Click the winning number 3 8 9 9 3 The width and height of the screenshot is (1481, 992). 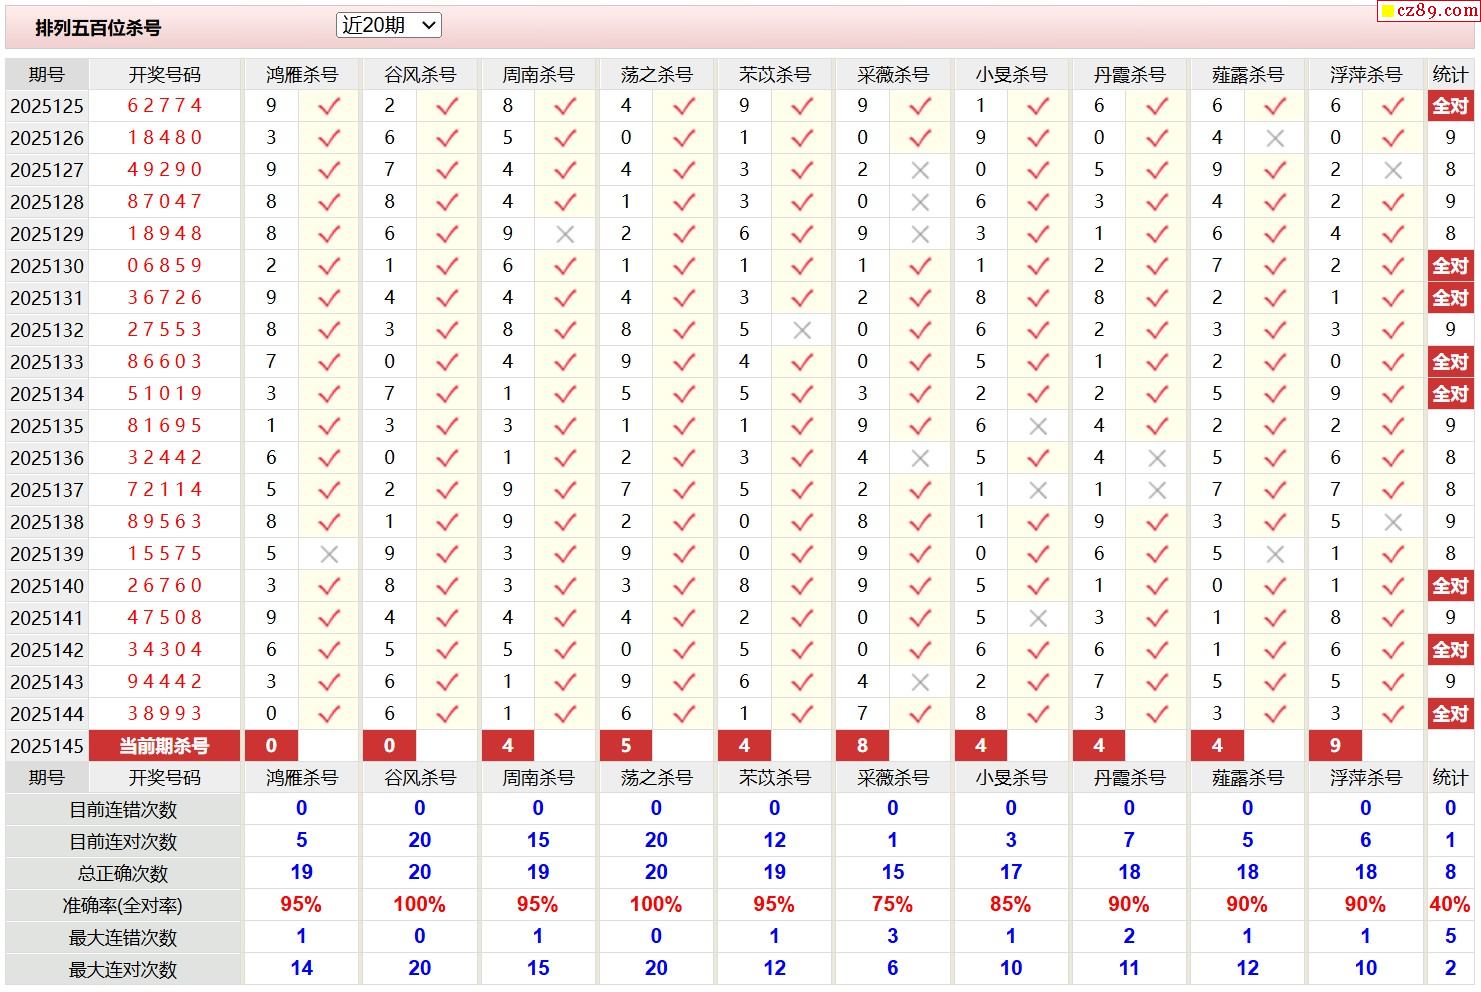click(164, 714)
